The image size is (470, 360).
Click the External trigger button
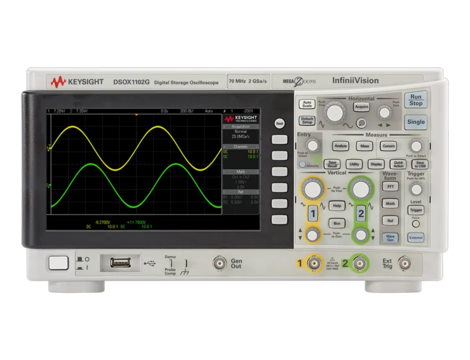click(x=416, y=238)
